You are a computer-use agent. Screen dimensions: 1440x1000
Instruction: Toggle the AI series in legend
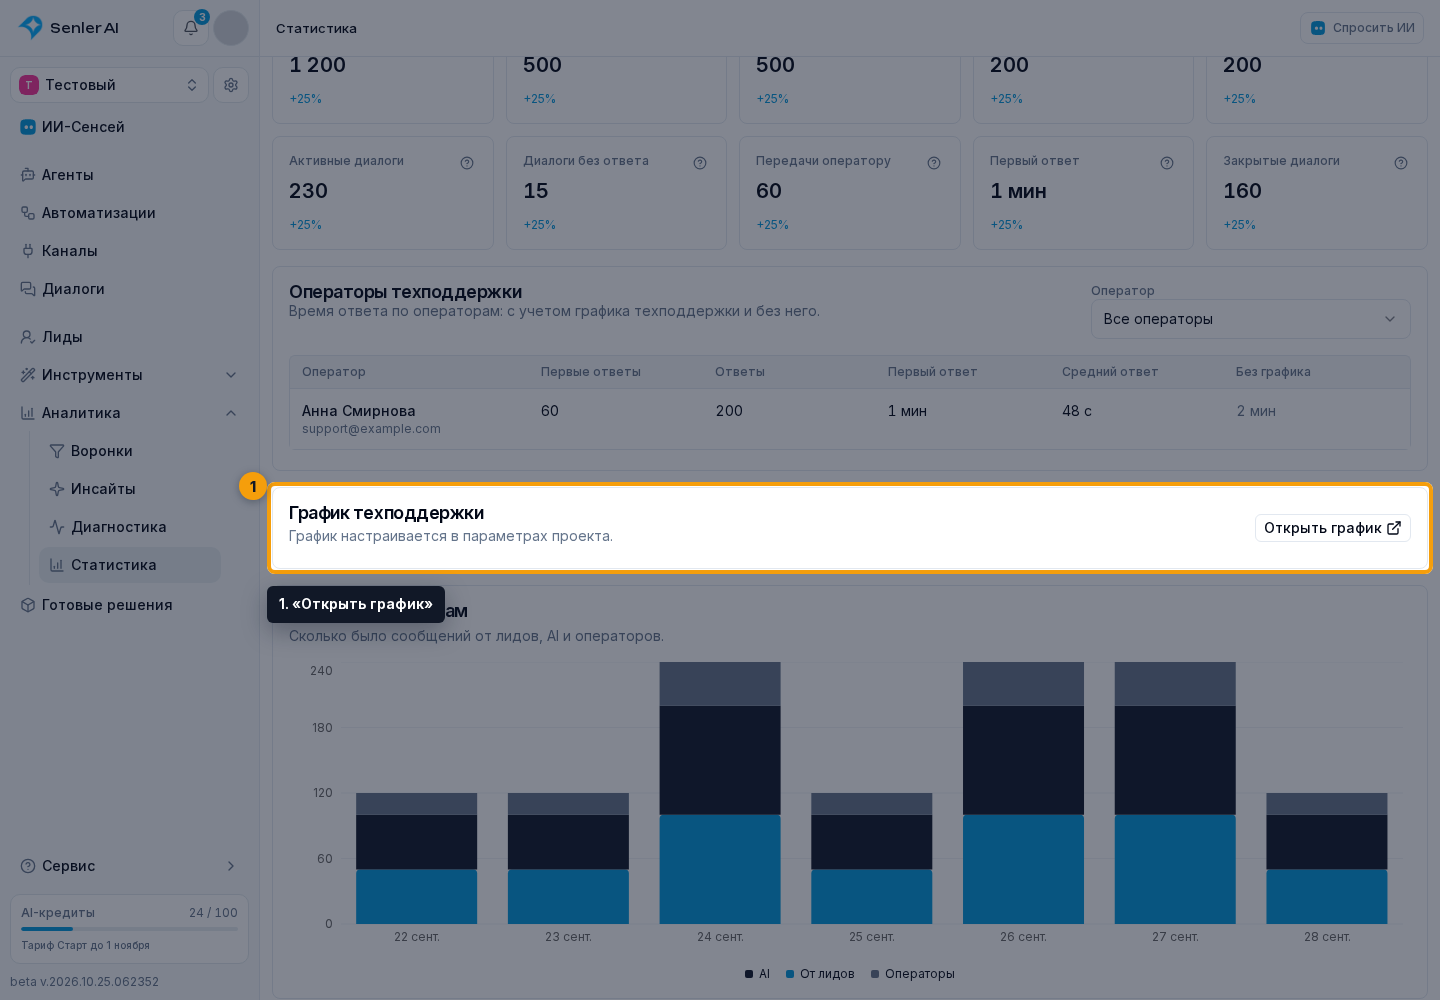coord(757,974)
